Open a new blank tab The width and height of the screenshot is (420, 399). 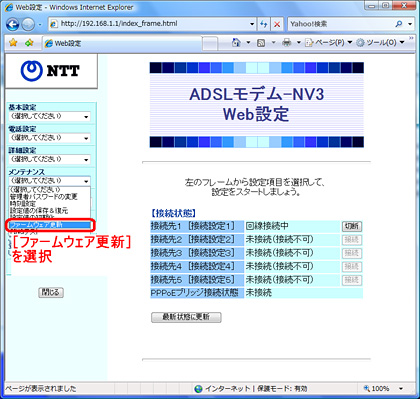[210, 43]
